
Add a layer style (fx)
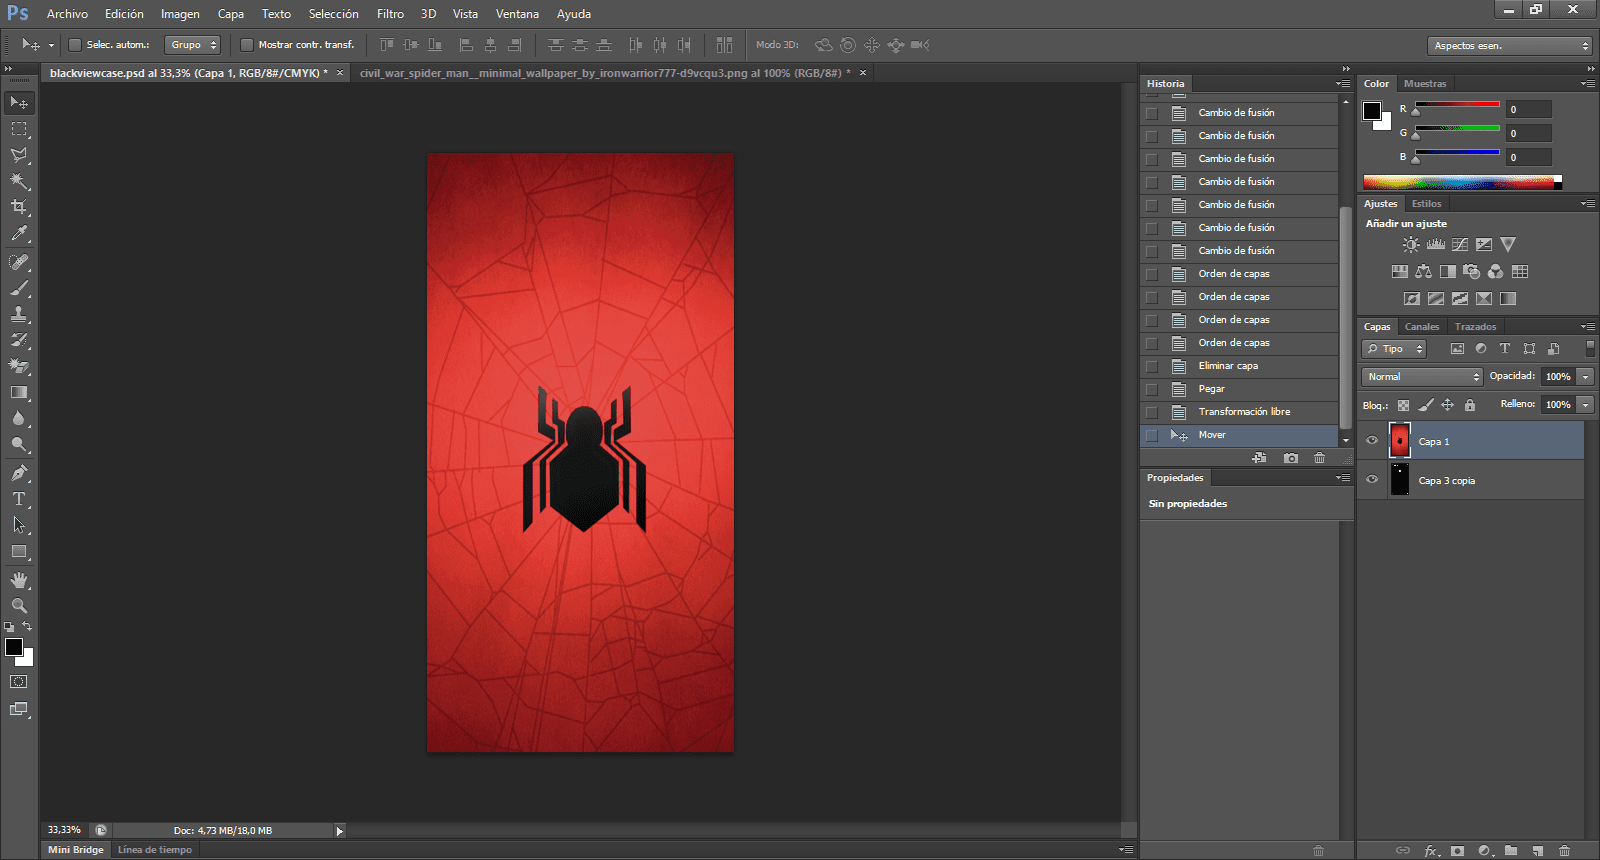pyautogui.click(x=1431, y=851)
